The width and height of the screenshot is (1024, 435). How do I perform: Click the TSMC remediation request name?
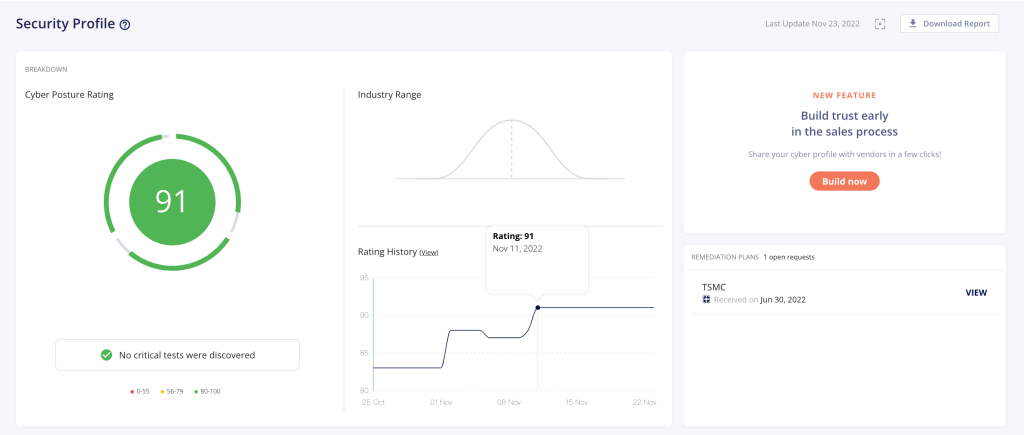coord(714,287)
